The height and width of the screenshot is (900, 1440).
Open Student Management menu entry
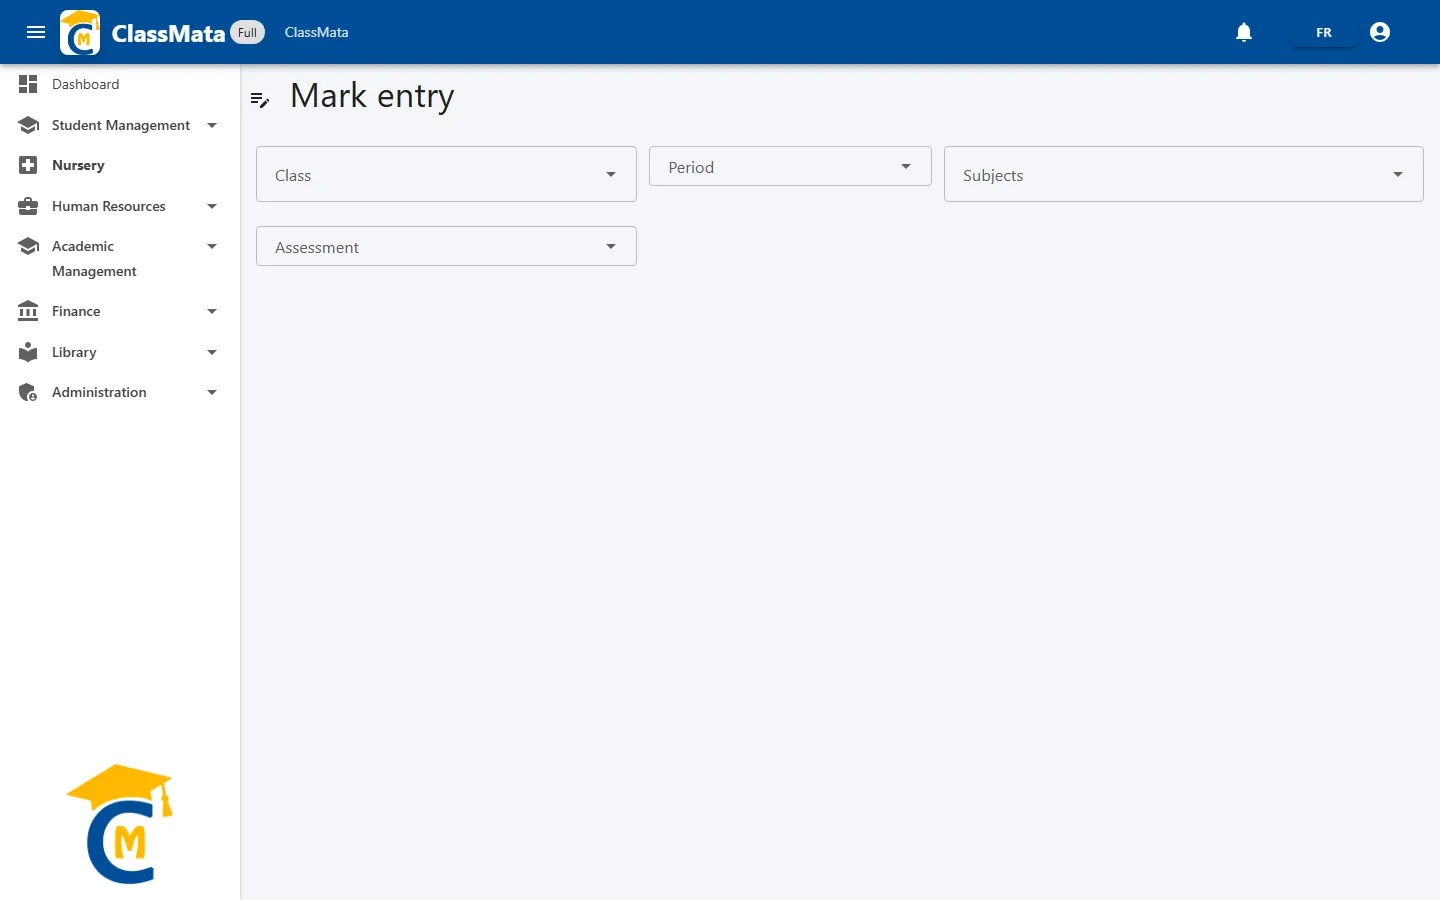[120, 125]
